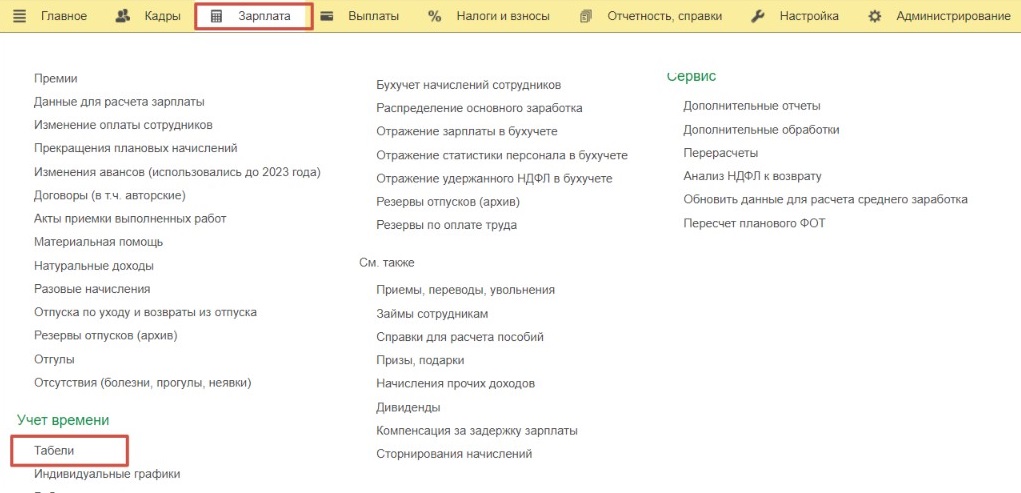Screen dimensions: 1021x493
Task: Run Пересчет планового ФОТ
Action: coord(754,223)
